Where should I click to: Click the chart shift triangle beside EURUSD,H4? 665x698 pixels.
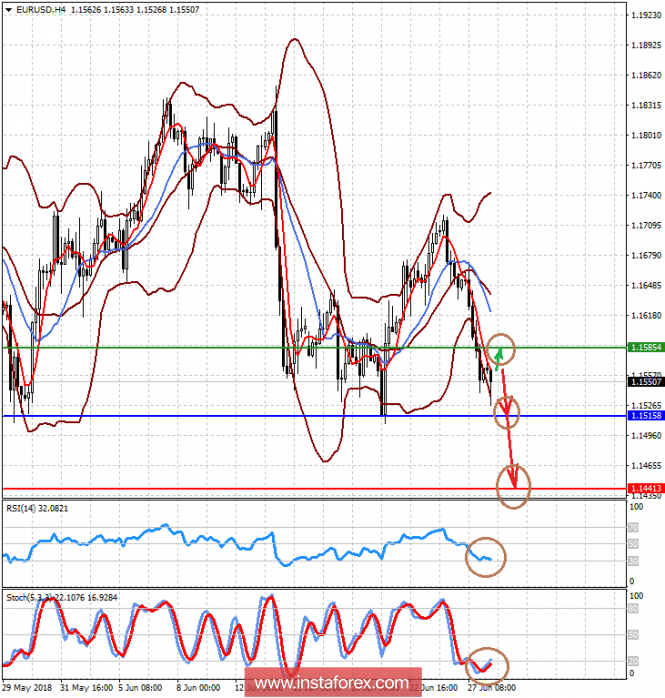point(7,9)
